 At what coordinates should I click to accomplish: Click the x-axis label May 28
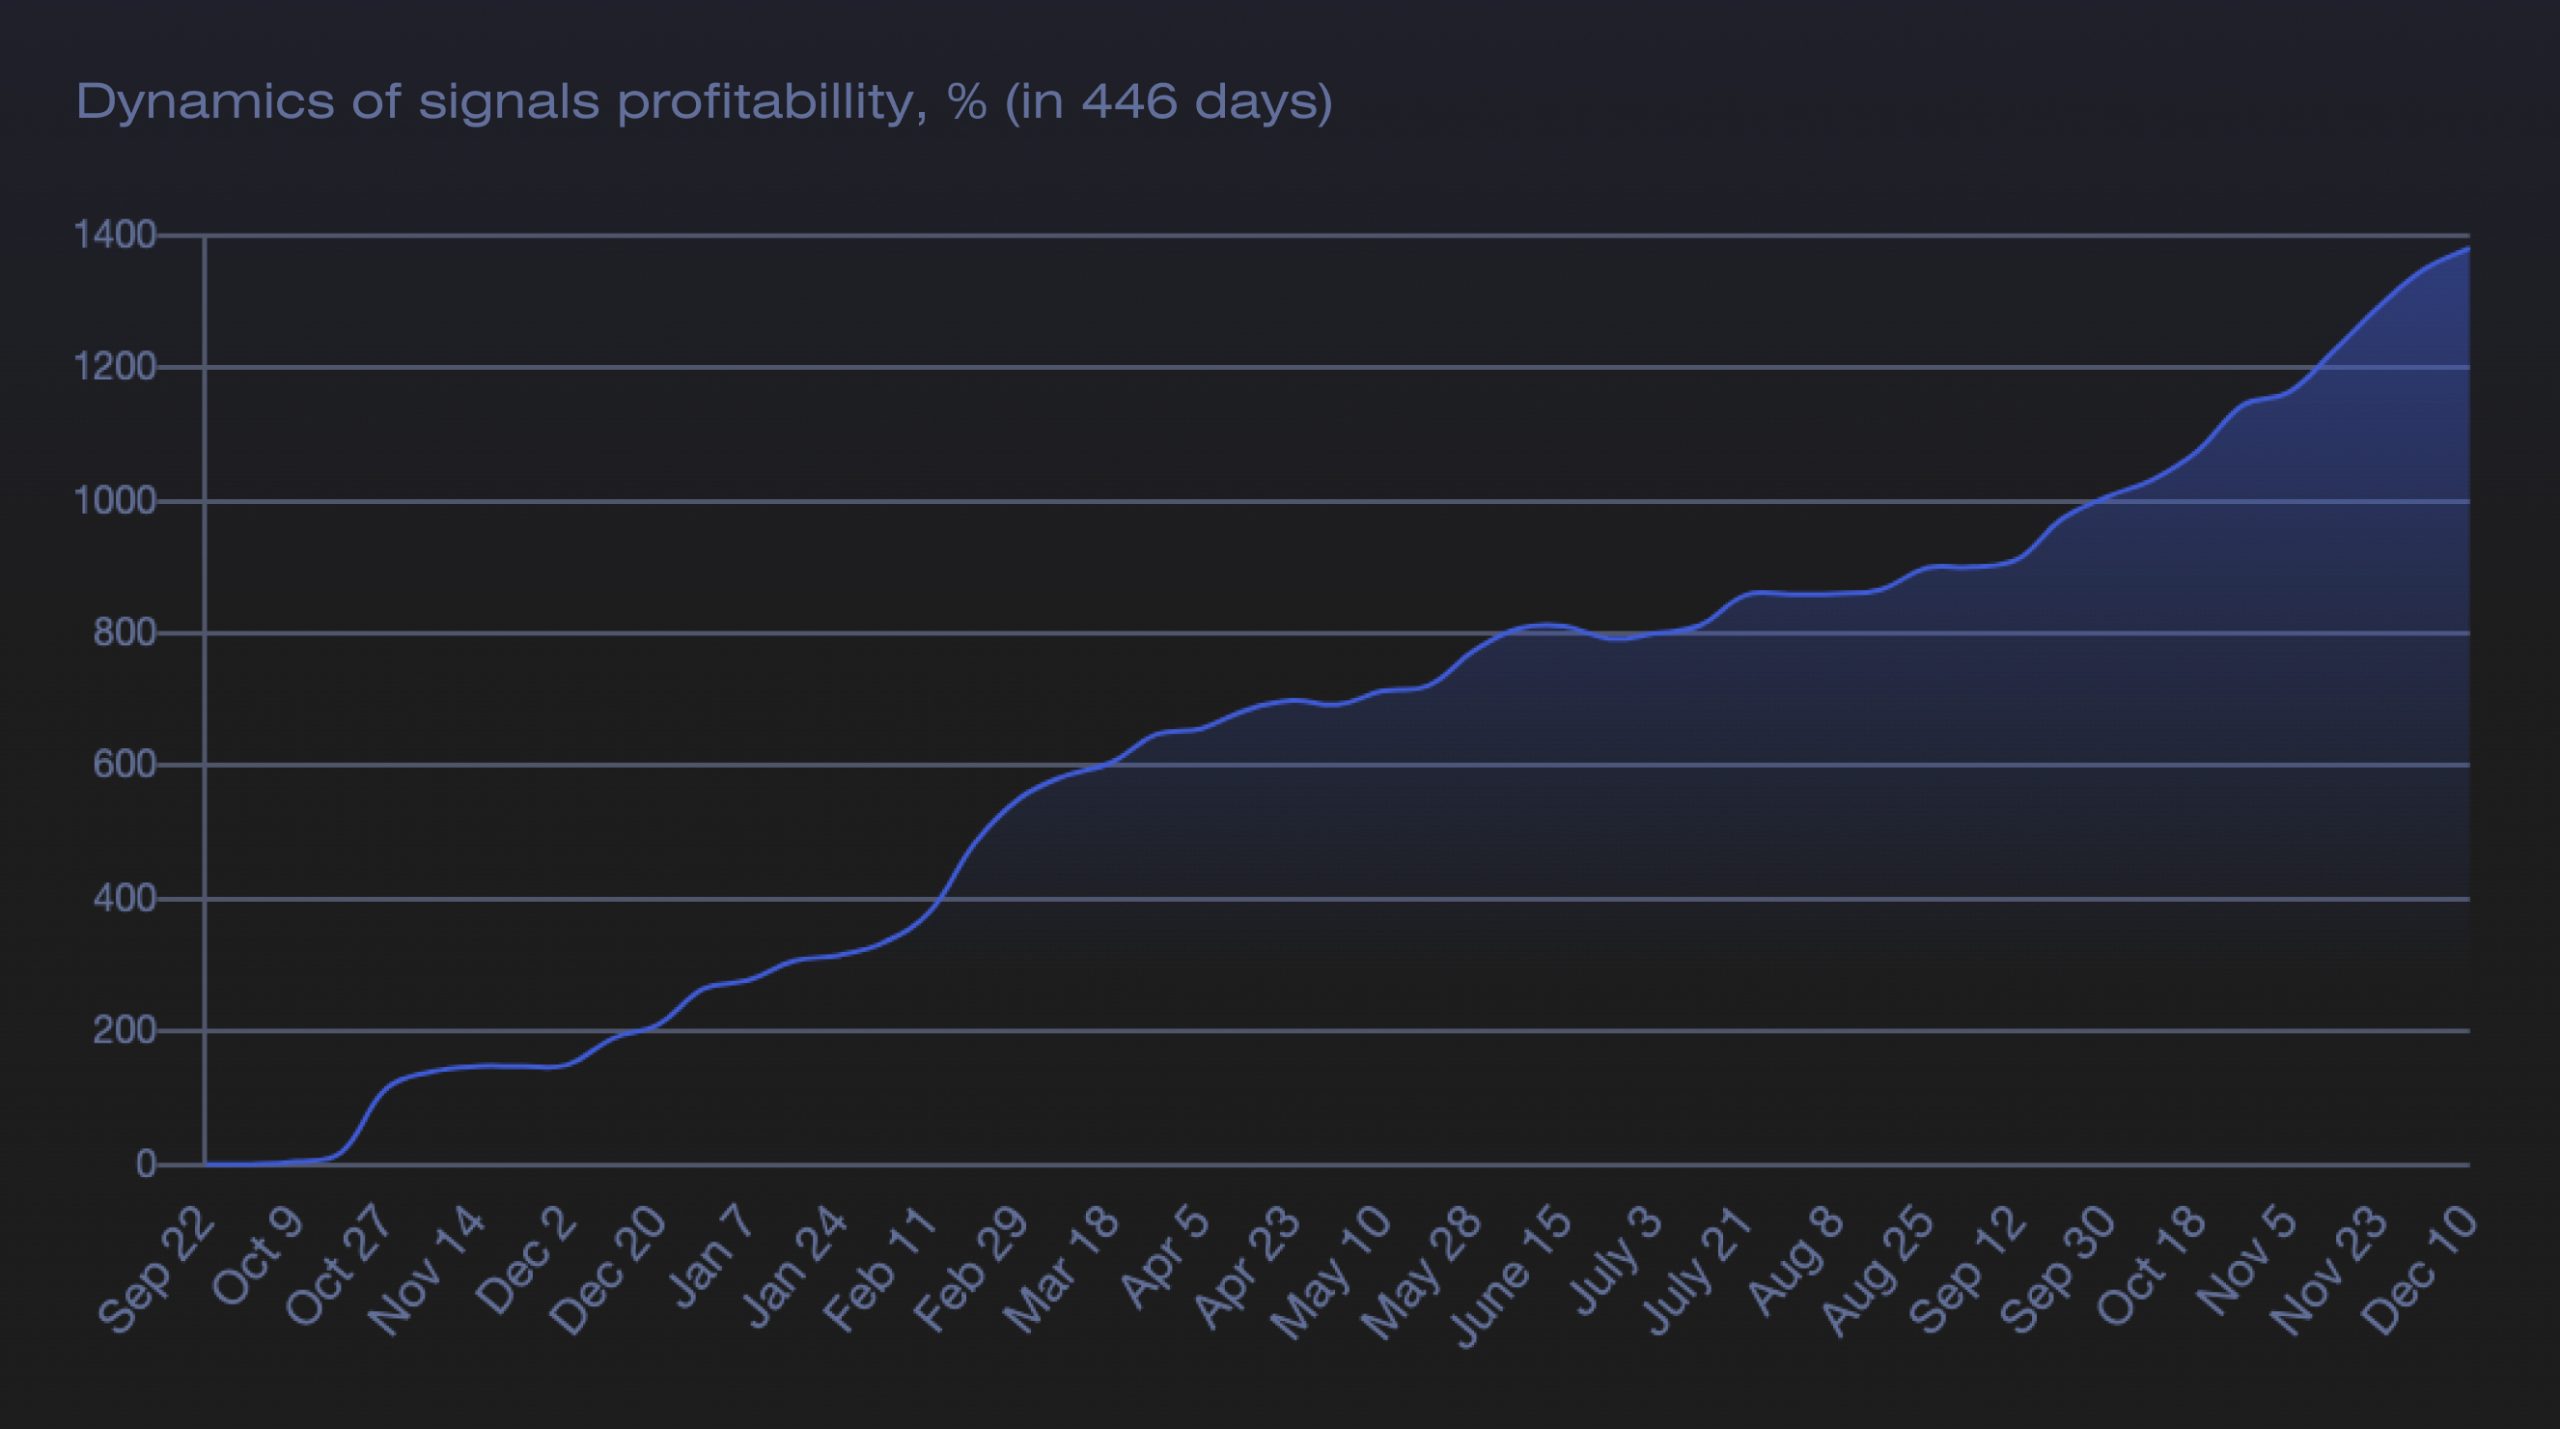(1422, 1273)
